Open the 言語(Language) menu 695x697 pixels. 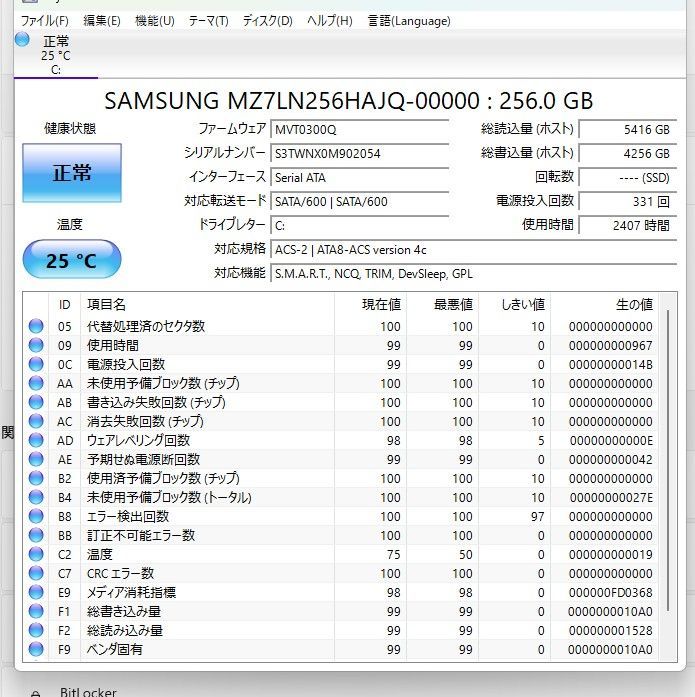[x=409, y=21]
